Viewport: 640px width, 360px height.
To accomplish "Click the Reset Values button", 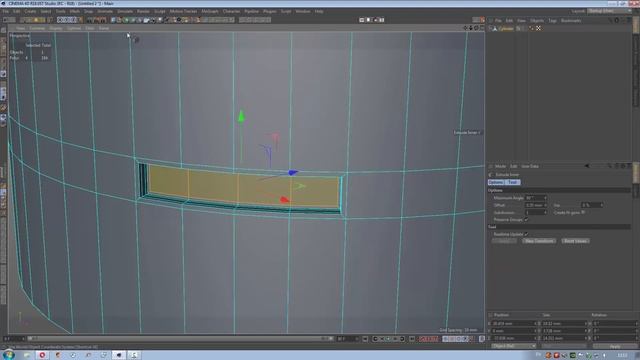I will pos(575,241).
